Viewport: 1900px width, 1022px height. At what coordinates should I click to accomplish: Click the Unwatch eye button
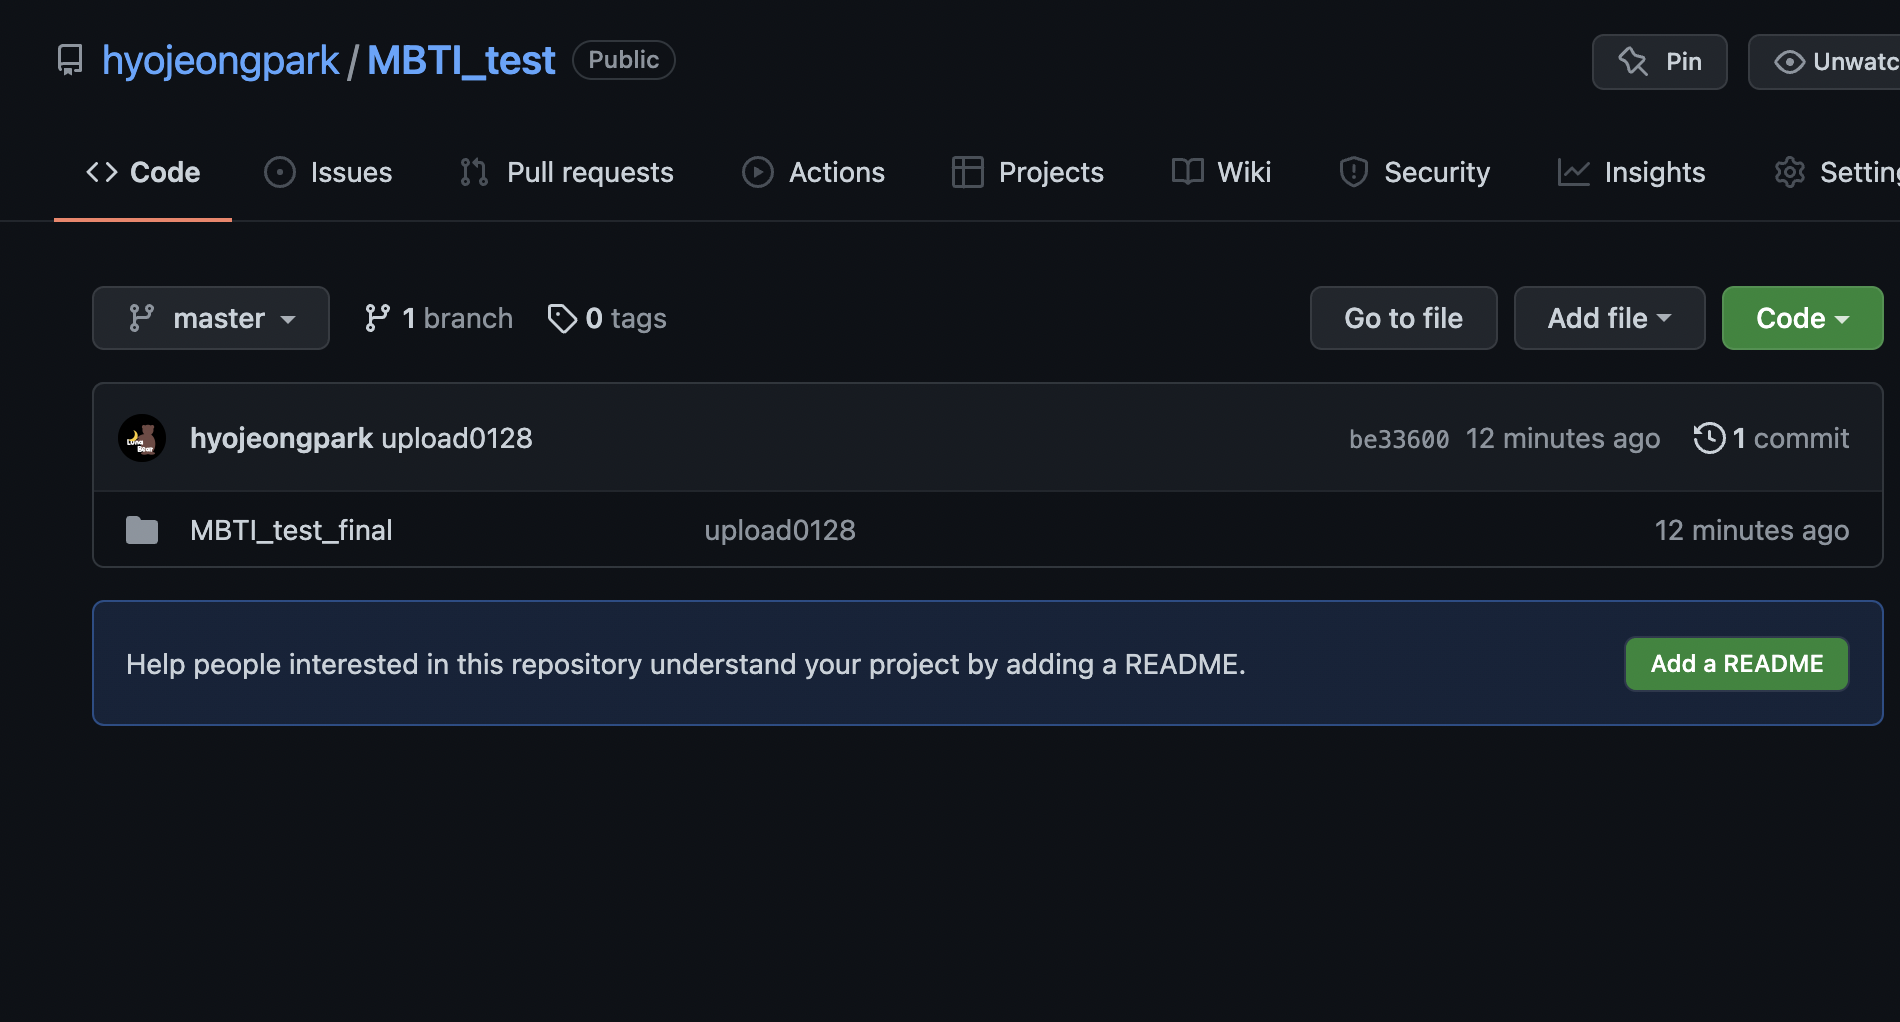pos(1824,62)
